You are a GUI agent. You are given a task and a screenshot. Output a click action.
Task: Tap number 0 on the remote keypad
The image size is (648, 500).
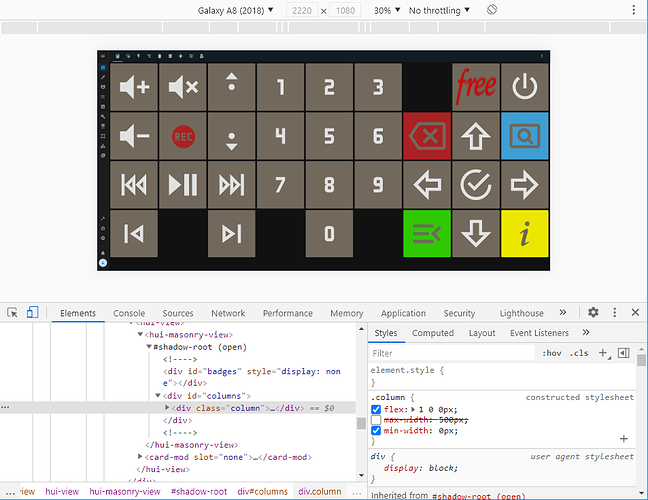[x=329, y=233]
